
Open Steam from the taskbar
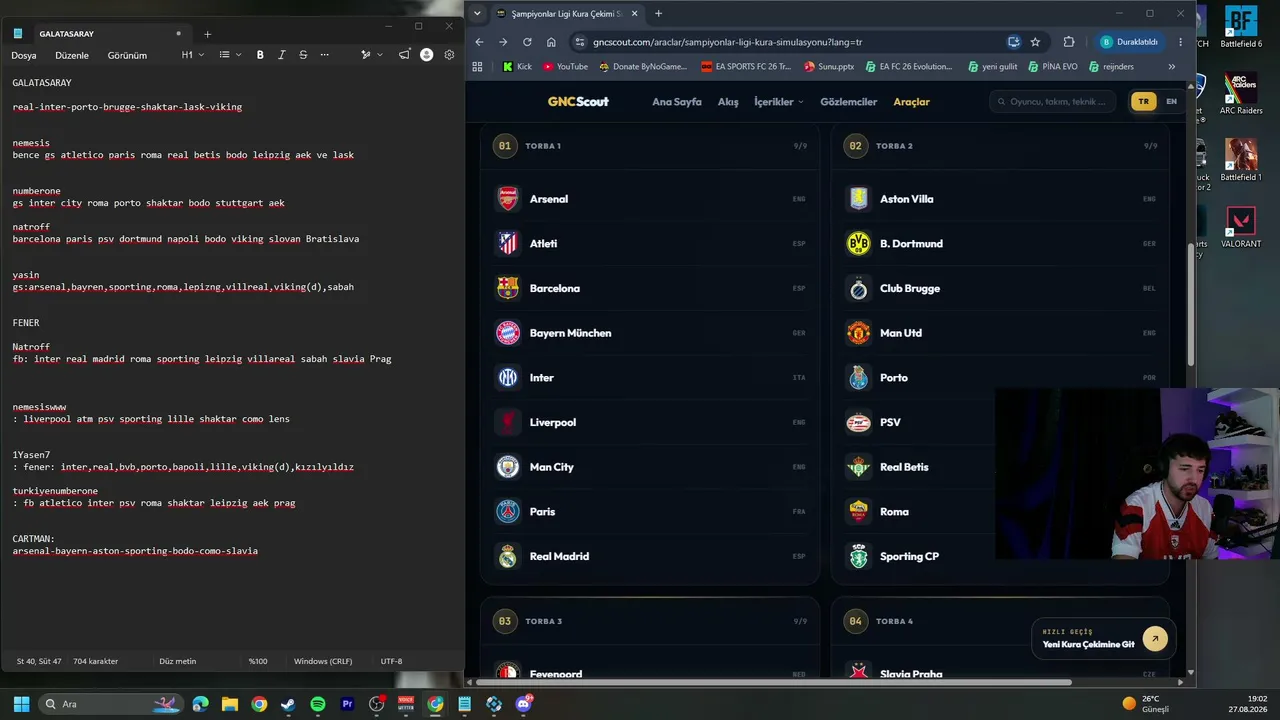288,704
